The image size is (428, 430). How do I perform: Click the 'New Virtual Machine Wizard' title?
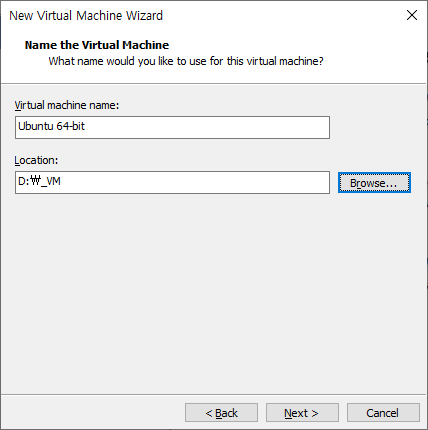point(86,16)
